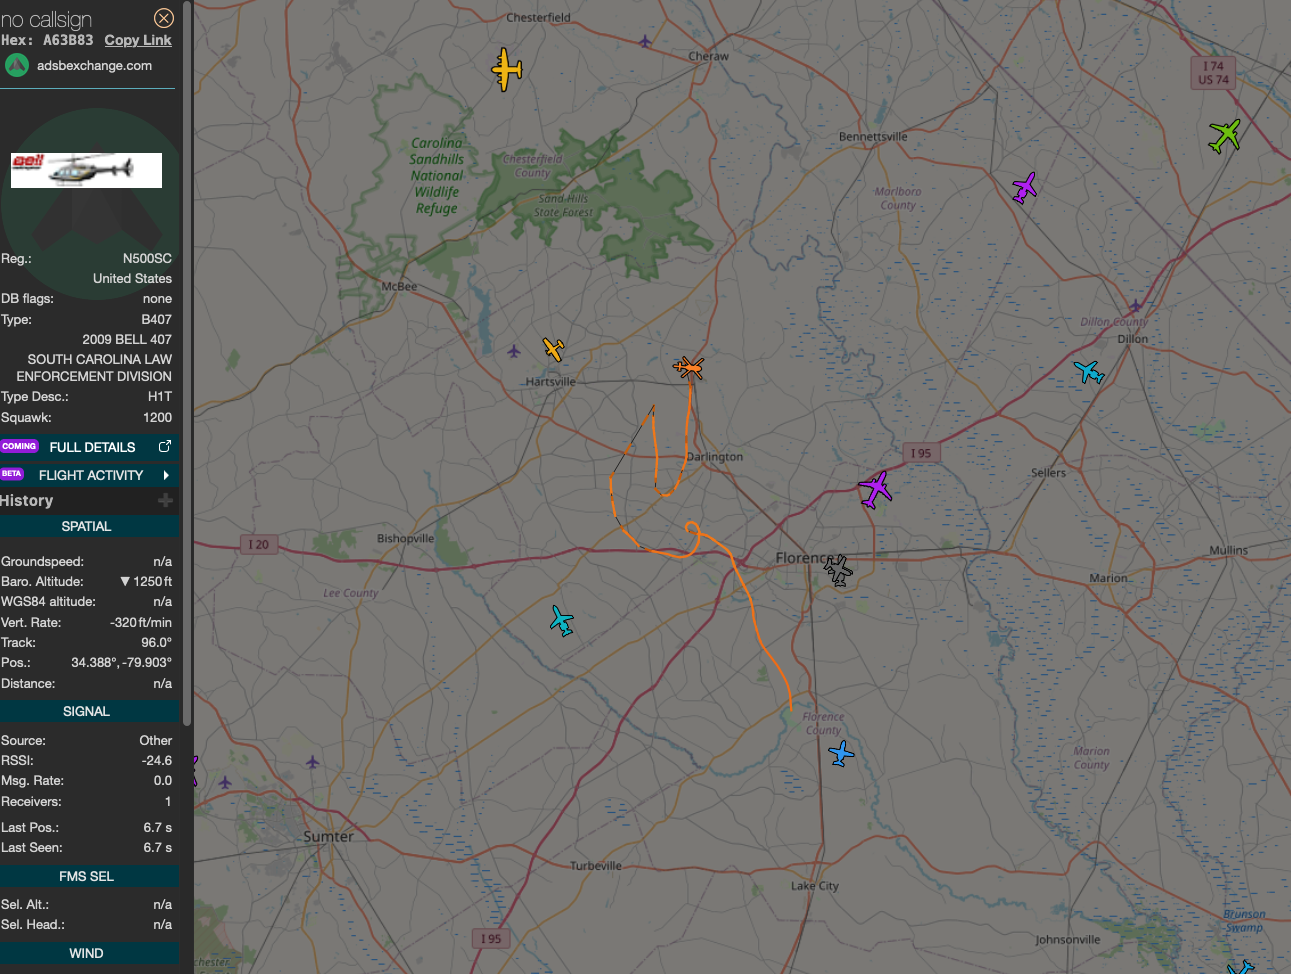Select the cyan plane near Lee County

tap(562, 621)
